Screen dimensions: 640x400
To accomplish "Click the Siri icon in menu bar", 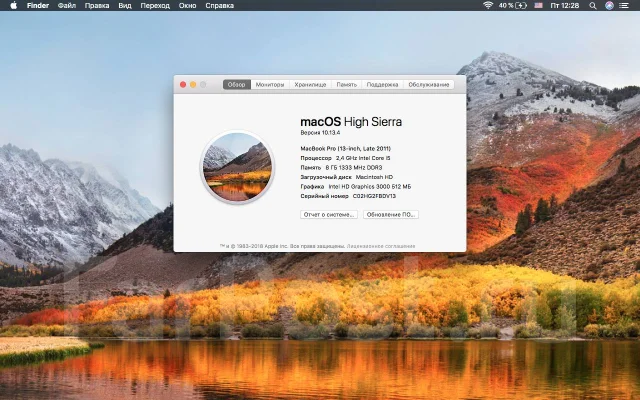I will (x=609, y=5).
